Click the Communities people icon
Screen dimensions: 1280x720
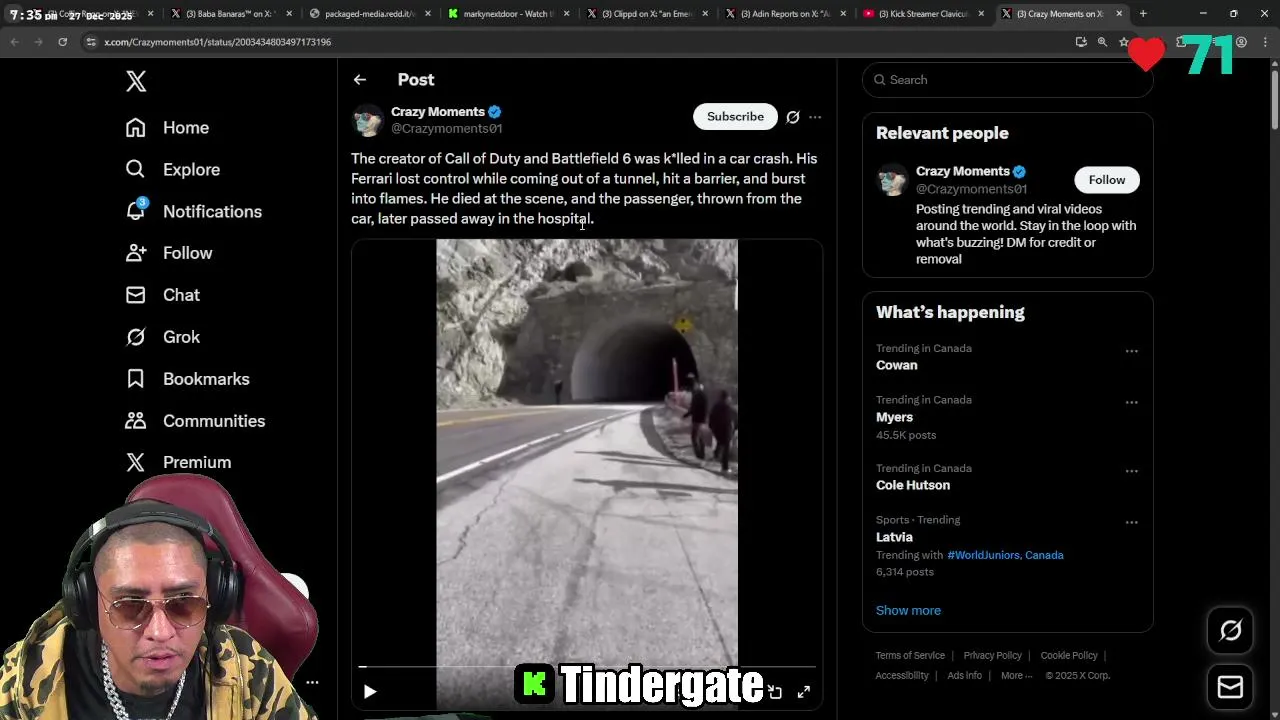pyautogui.click(x=136, y=421)
